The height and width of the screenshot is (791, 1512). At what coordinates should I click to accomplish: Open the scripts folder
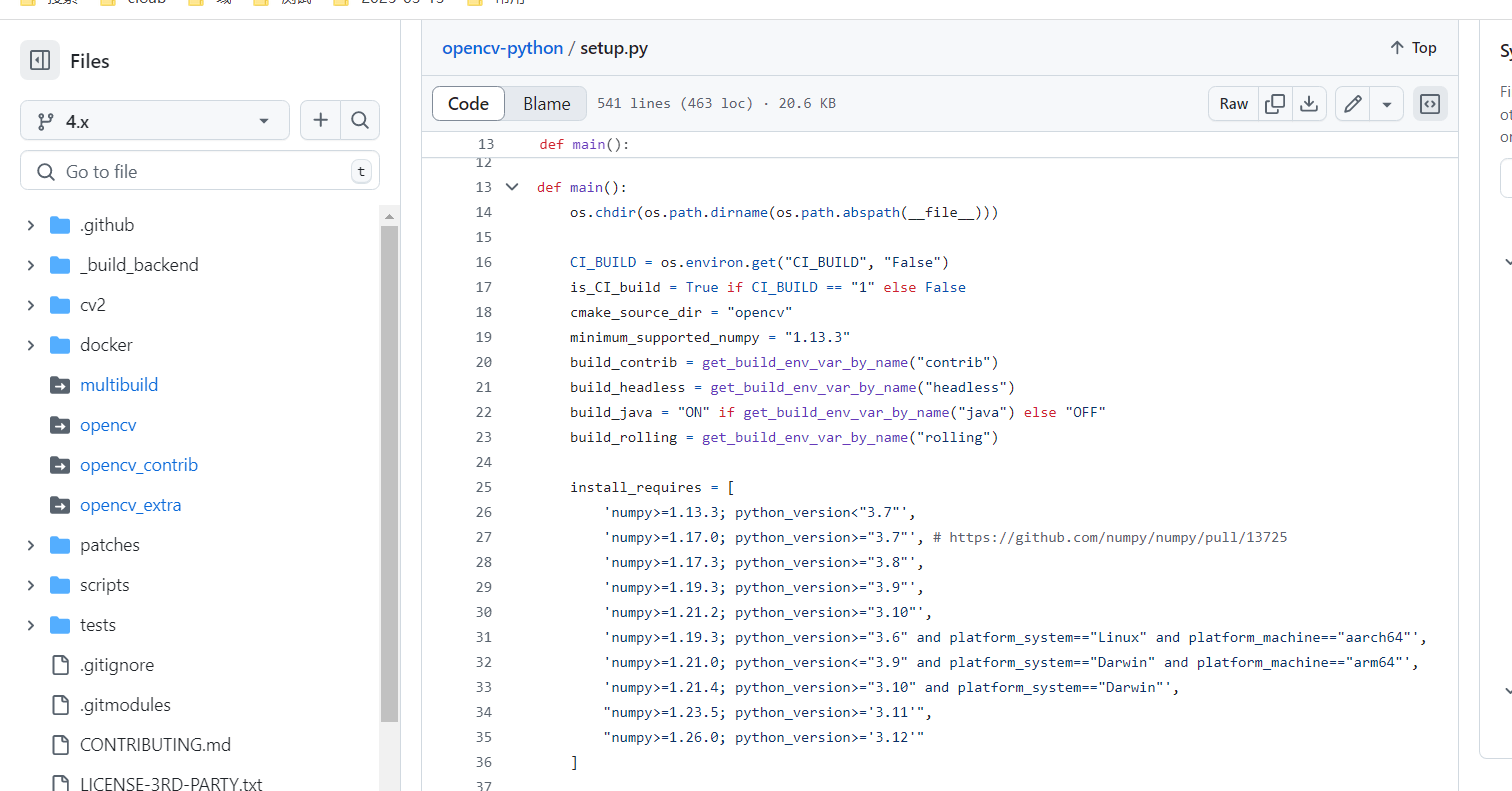105,585
